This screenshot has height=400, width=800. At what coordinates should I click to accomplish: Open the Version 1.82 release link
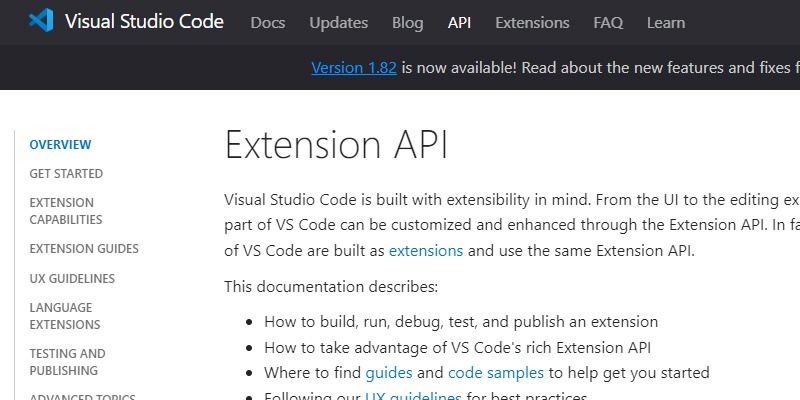pos(354,68)
